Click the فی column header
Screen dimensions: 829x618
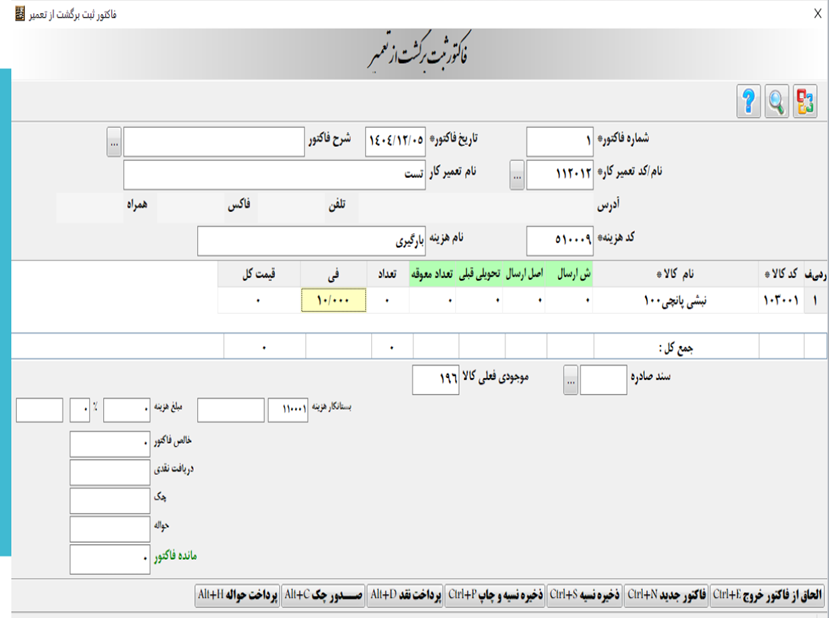(x=334, y=274)
